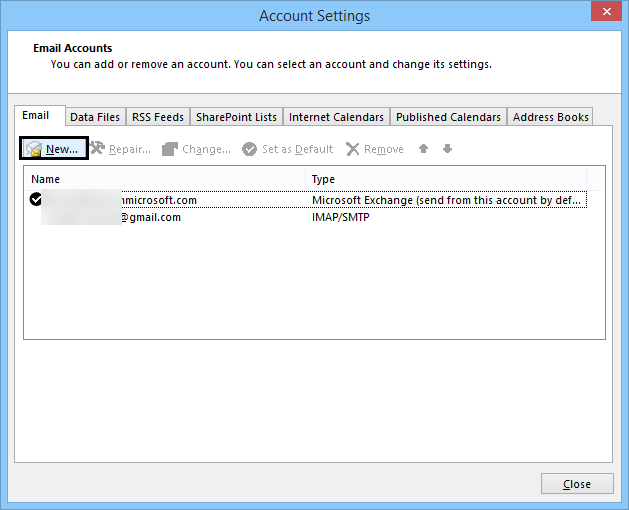Click the Microsoft Exchange type cell
The height and width of the screenshot is (510, 629).
pos(446,200)
